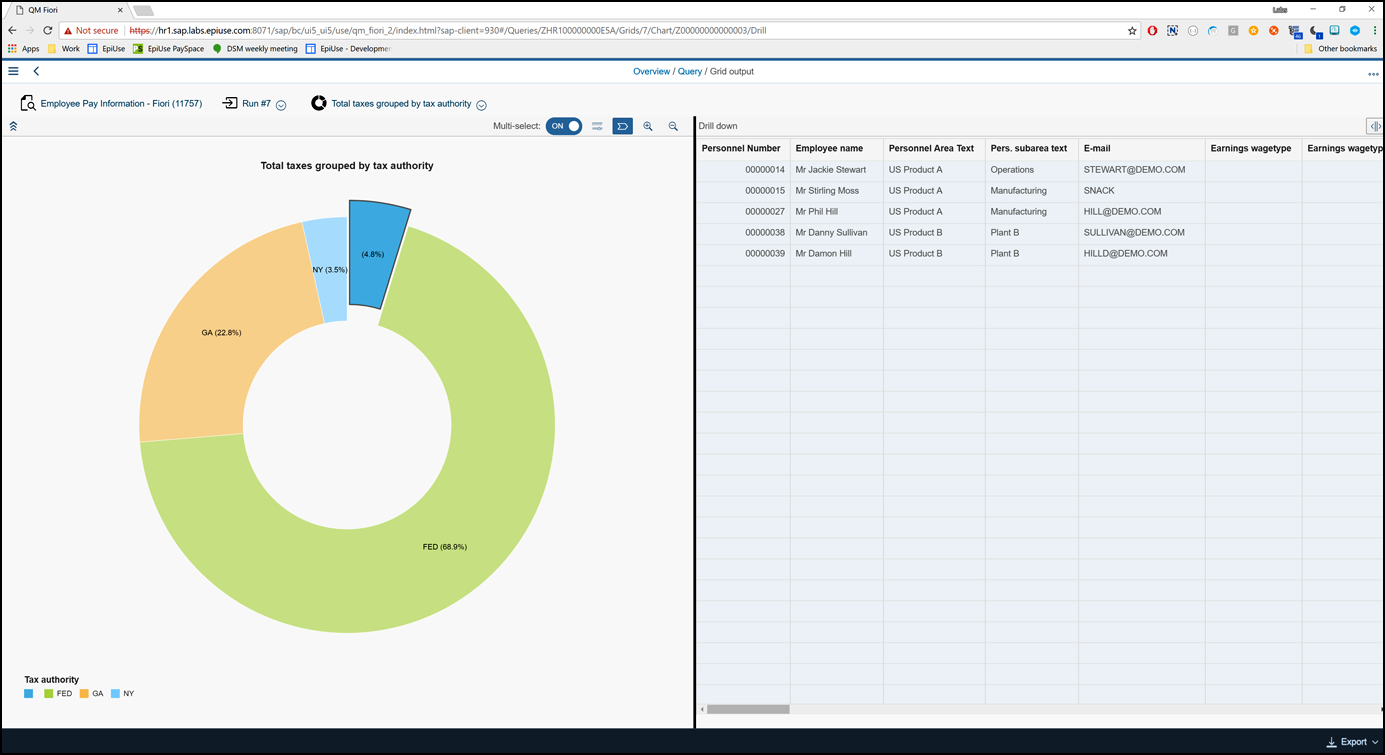Click the back arrow in header

pos(36,71)
